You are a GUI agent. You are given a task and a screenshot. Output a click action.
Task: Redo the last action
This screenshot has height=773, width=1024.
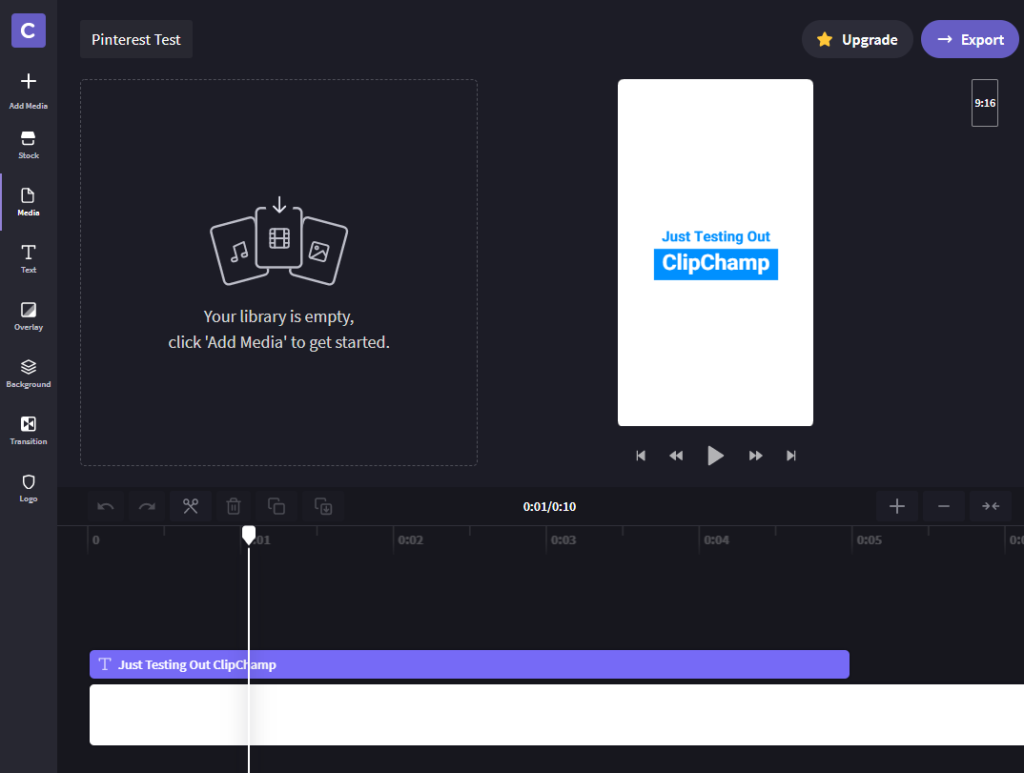click(147, 506)
